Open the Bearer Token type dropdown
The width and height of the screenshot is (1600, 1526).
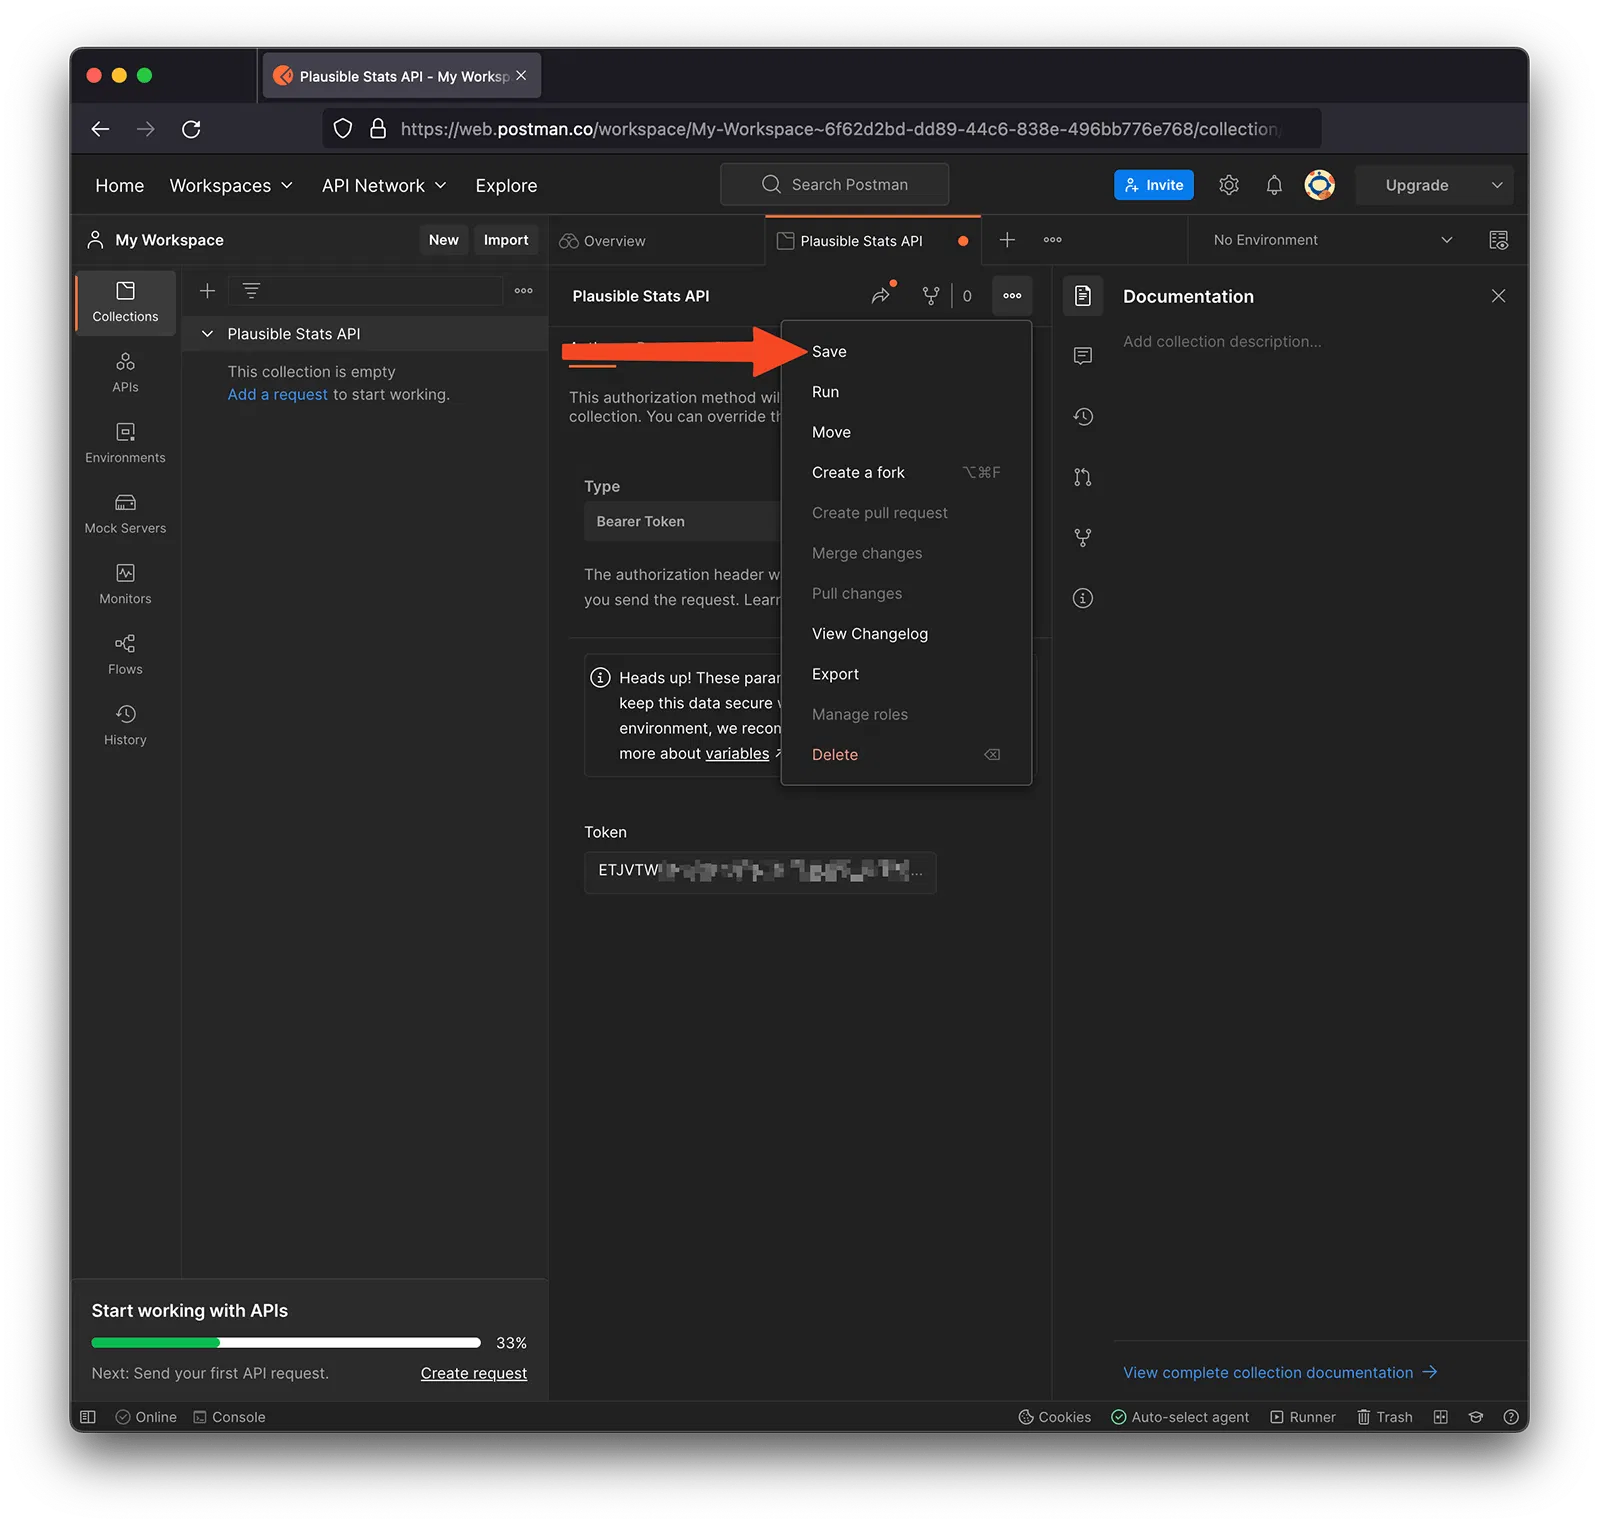click(682, 521)
